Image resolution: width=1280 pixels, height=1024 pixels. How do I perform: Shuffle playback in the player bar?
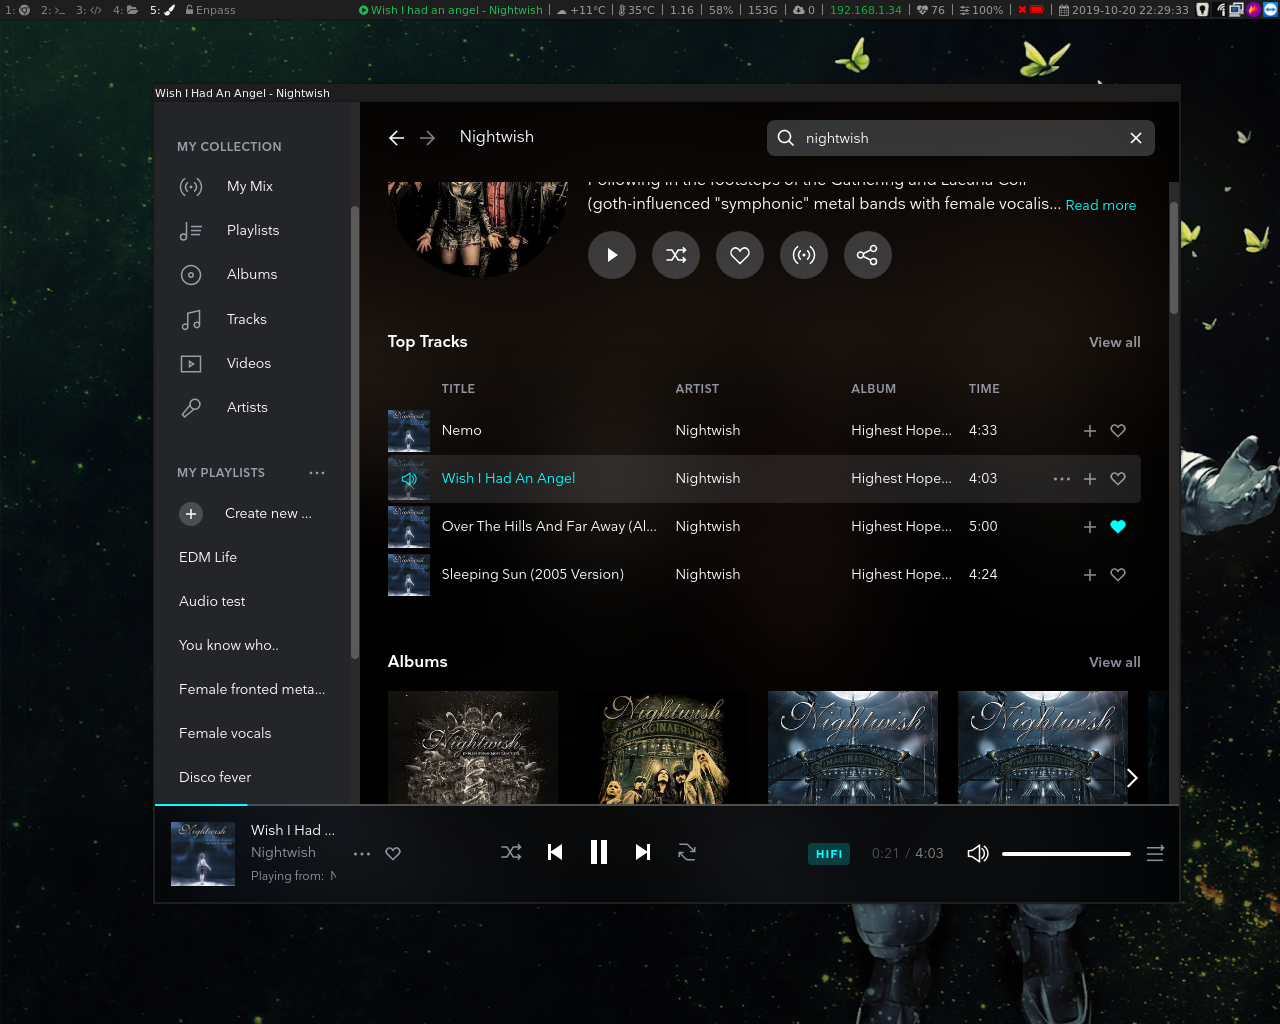coord(511,852)
